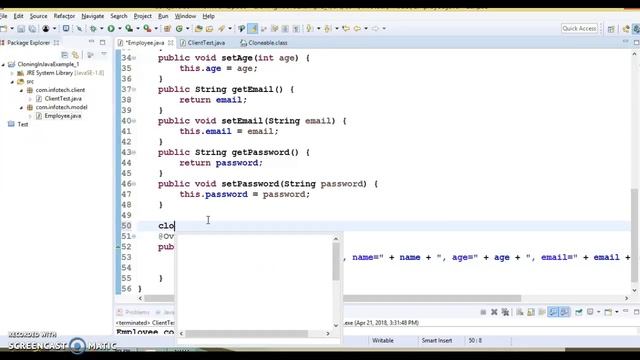Expand JRE System Library node
Screen dimensions: 640x360
coord(12,73)
